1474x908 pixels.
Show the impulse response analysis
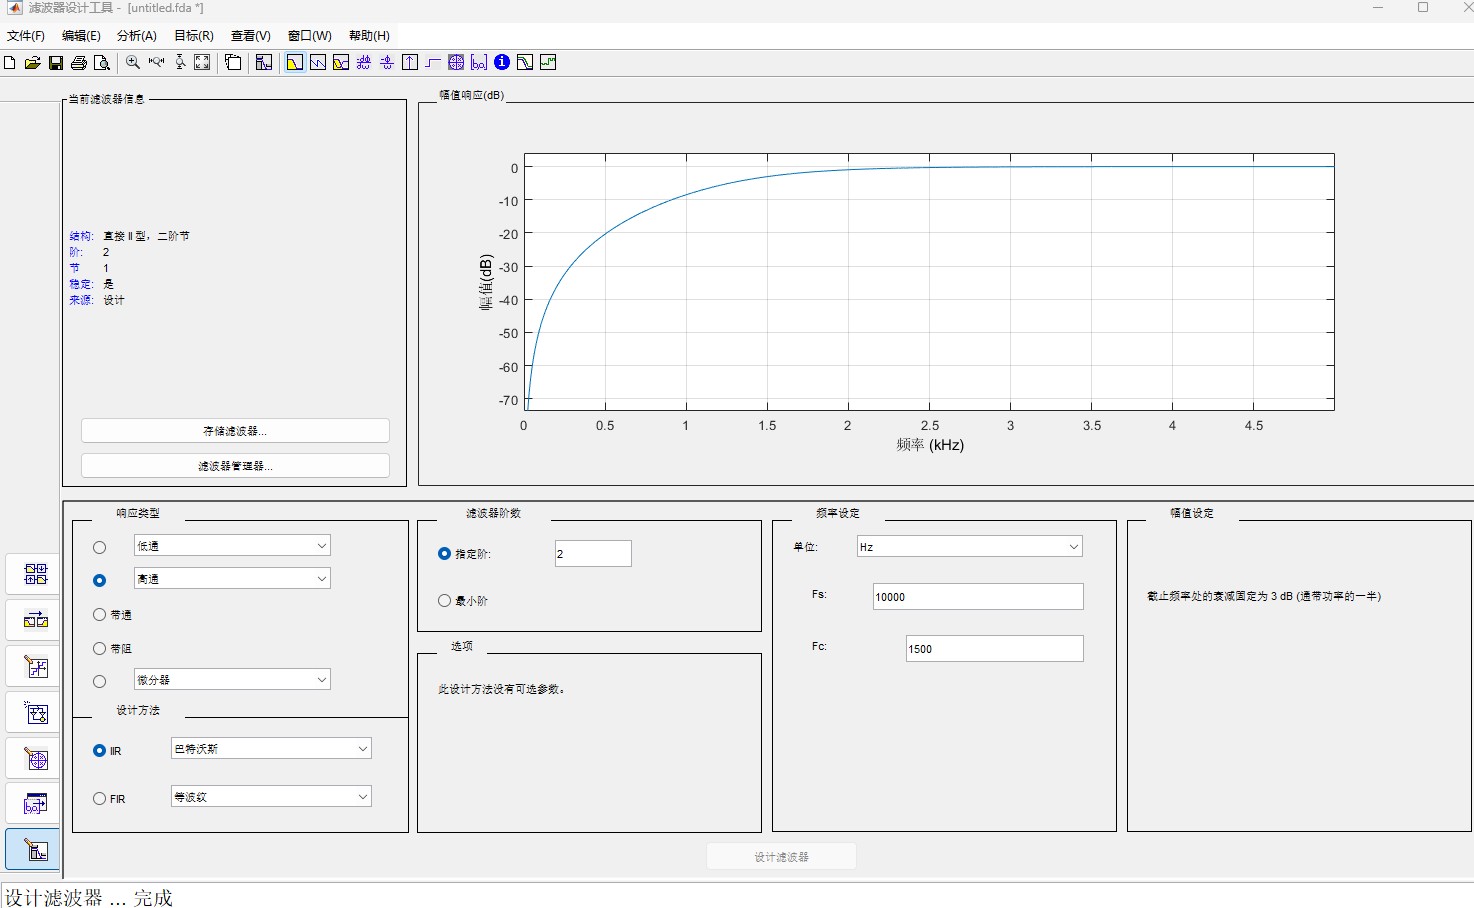click(x=410, y=63)
